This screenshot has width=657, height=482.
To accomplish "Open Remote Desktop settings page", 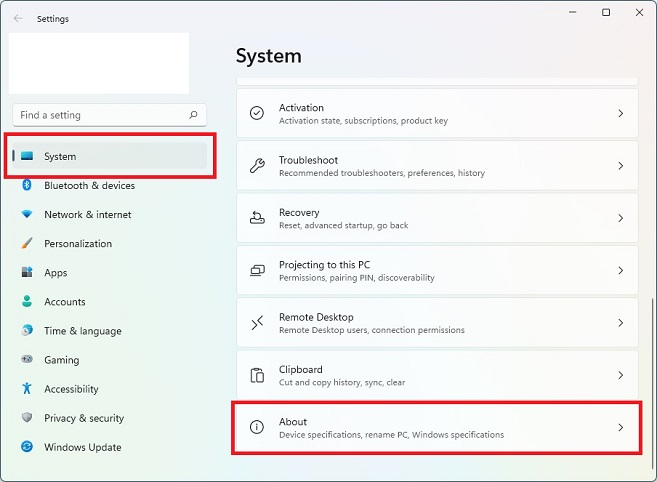I will (x=437, y=323).
